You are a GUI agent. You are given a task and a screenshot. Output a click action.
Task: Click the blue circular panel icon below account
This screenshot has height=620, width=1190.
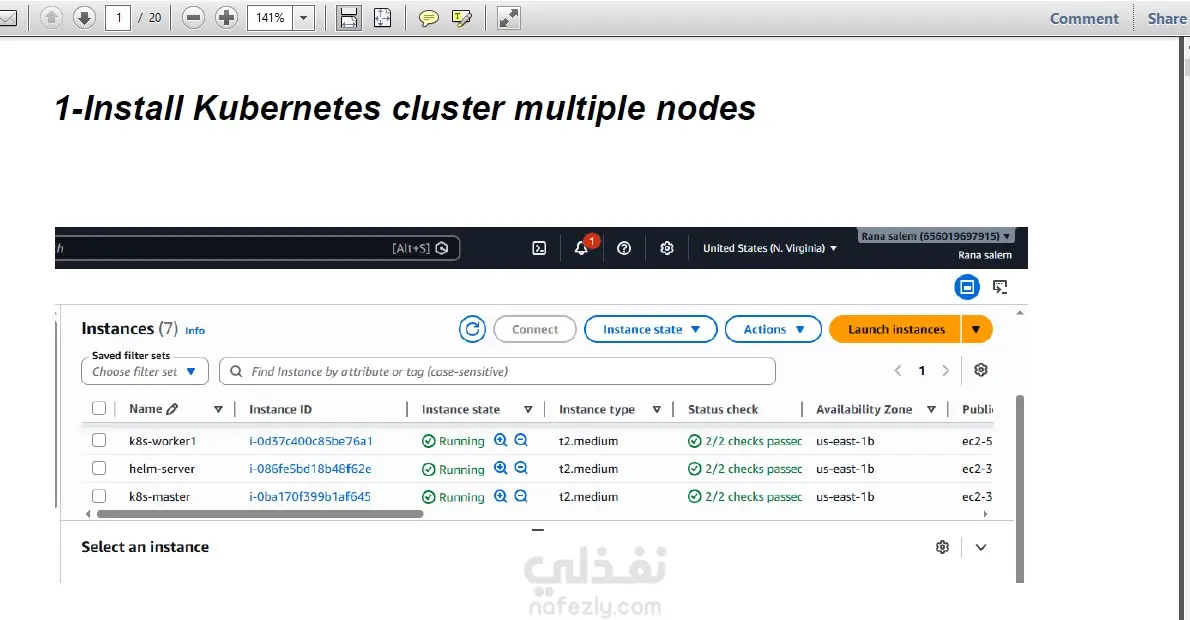[x=967, y=287]
